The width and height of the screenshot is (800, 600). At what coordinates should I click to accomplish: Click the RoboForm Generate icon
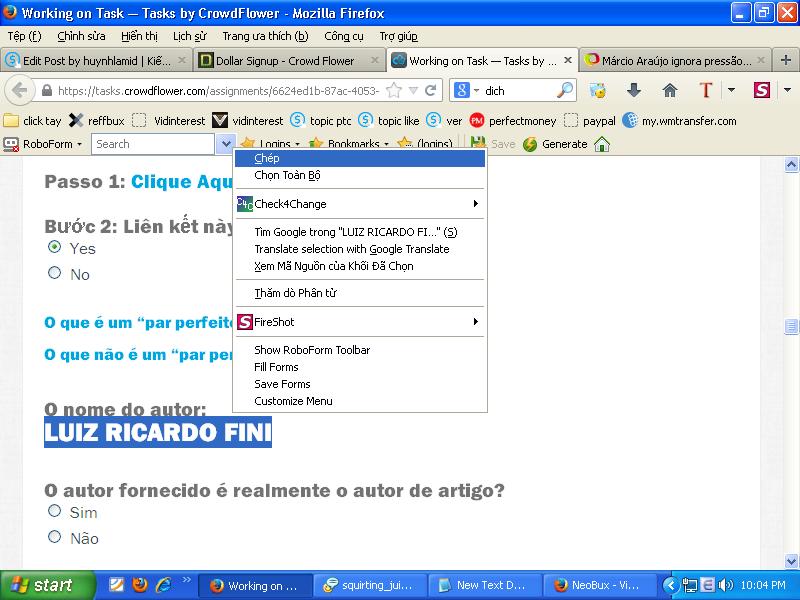pos(530,144)
